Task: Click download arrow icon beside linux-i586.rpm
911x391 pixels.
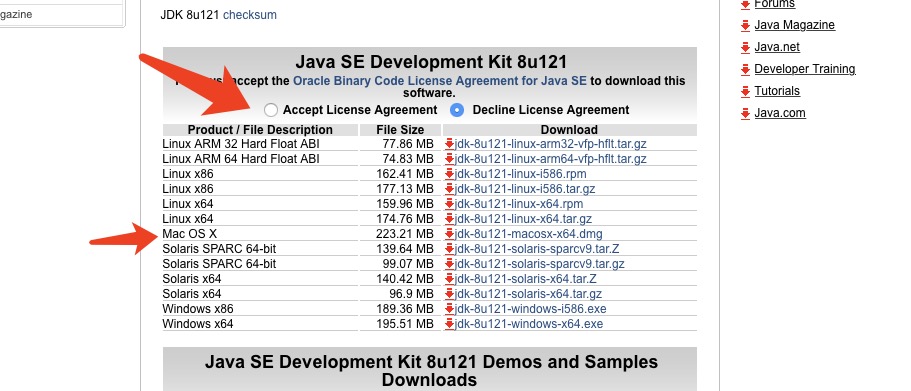Action: [x=449, y=174]
